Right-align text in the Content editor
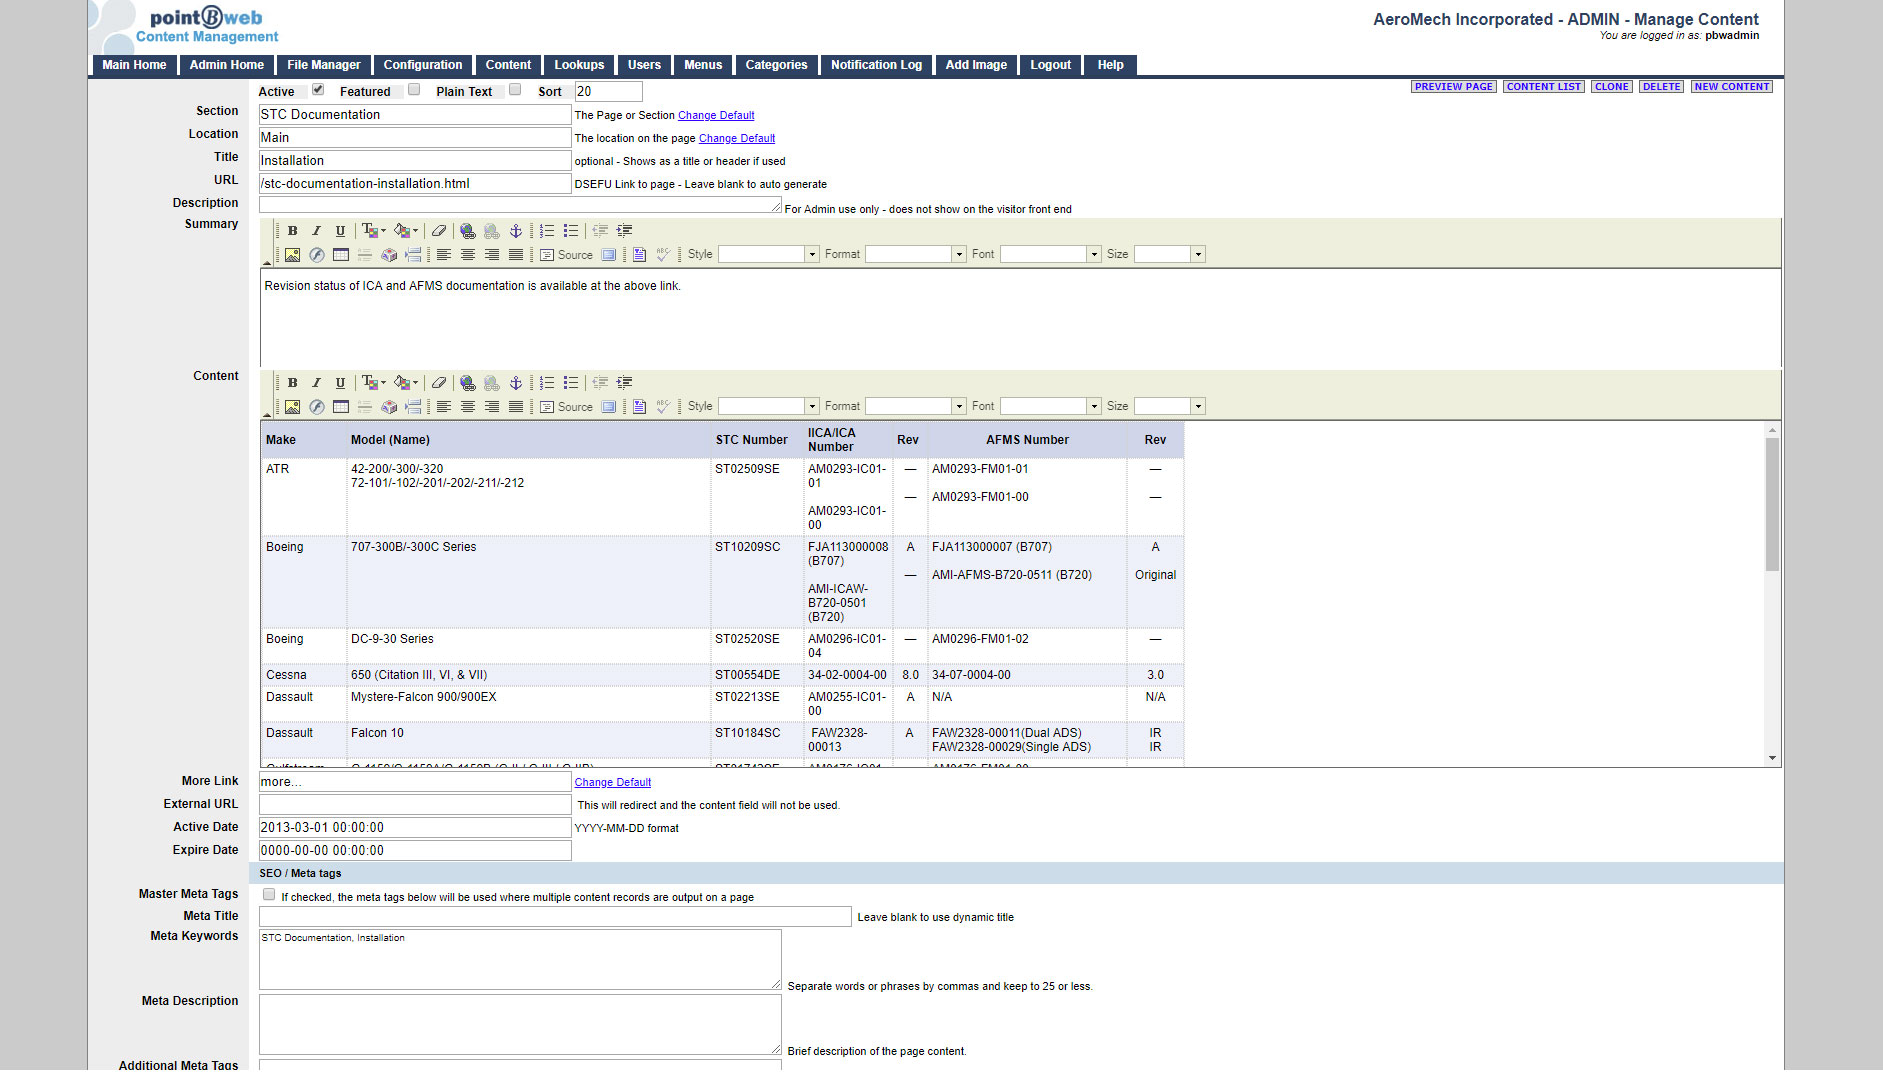Image resolution: width=1883 pixels, height=1080 pixels. click(x=492, y=407)
